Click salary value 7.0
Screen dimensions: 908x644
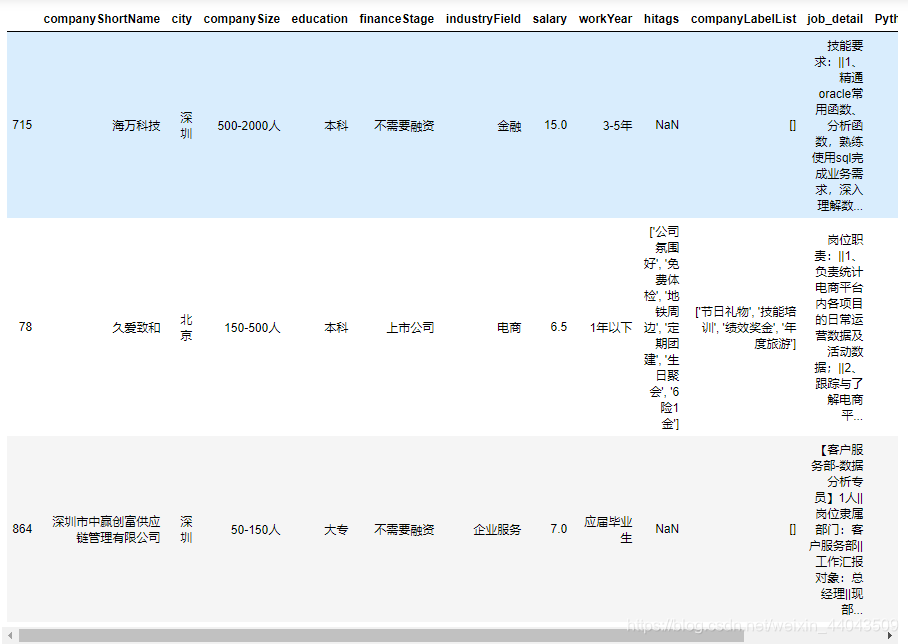(x=559, y=529)
